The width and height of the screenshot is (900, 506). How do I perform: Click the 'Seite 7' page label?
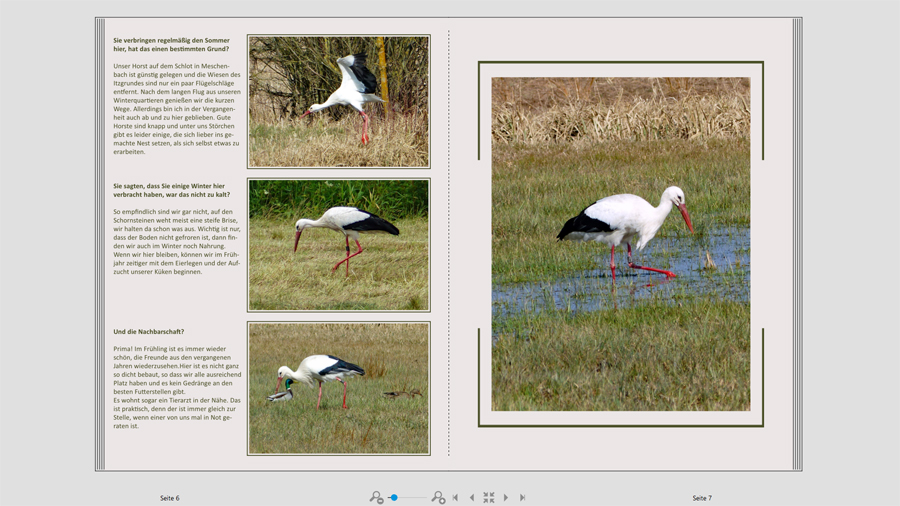(702, 497)
